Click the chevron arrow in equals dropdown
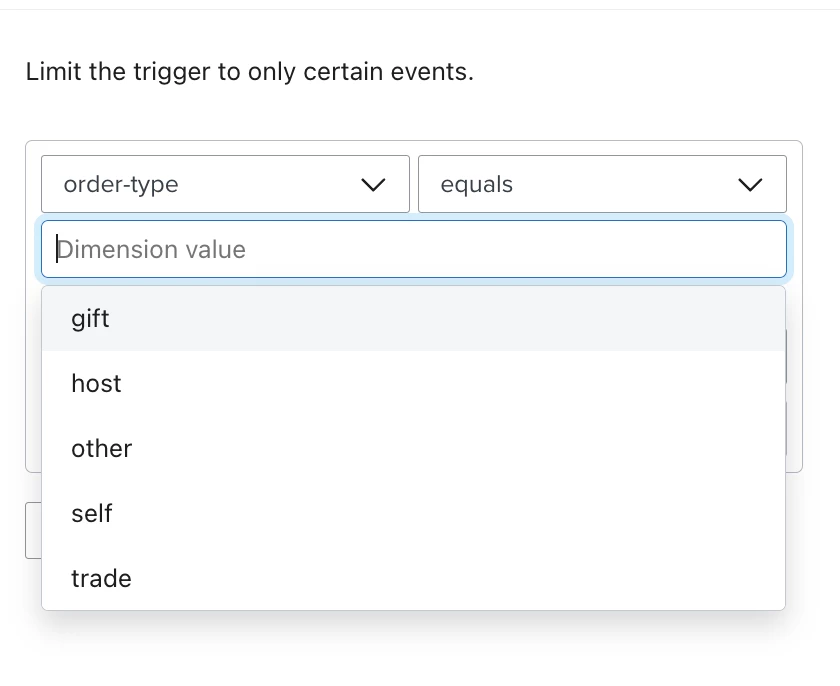Image resolution: width=840 pixels, height=686 pixels. pyautogui.click(x=750, y=185)
